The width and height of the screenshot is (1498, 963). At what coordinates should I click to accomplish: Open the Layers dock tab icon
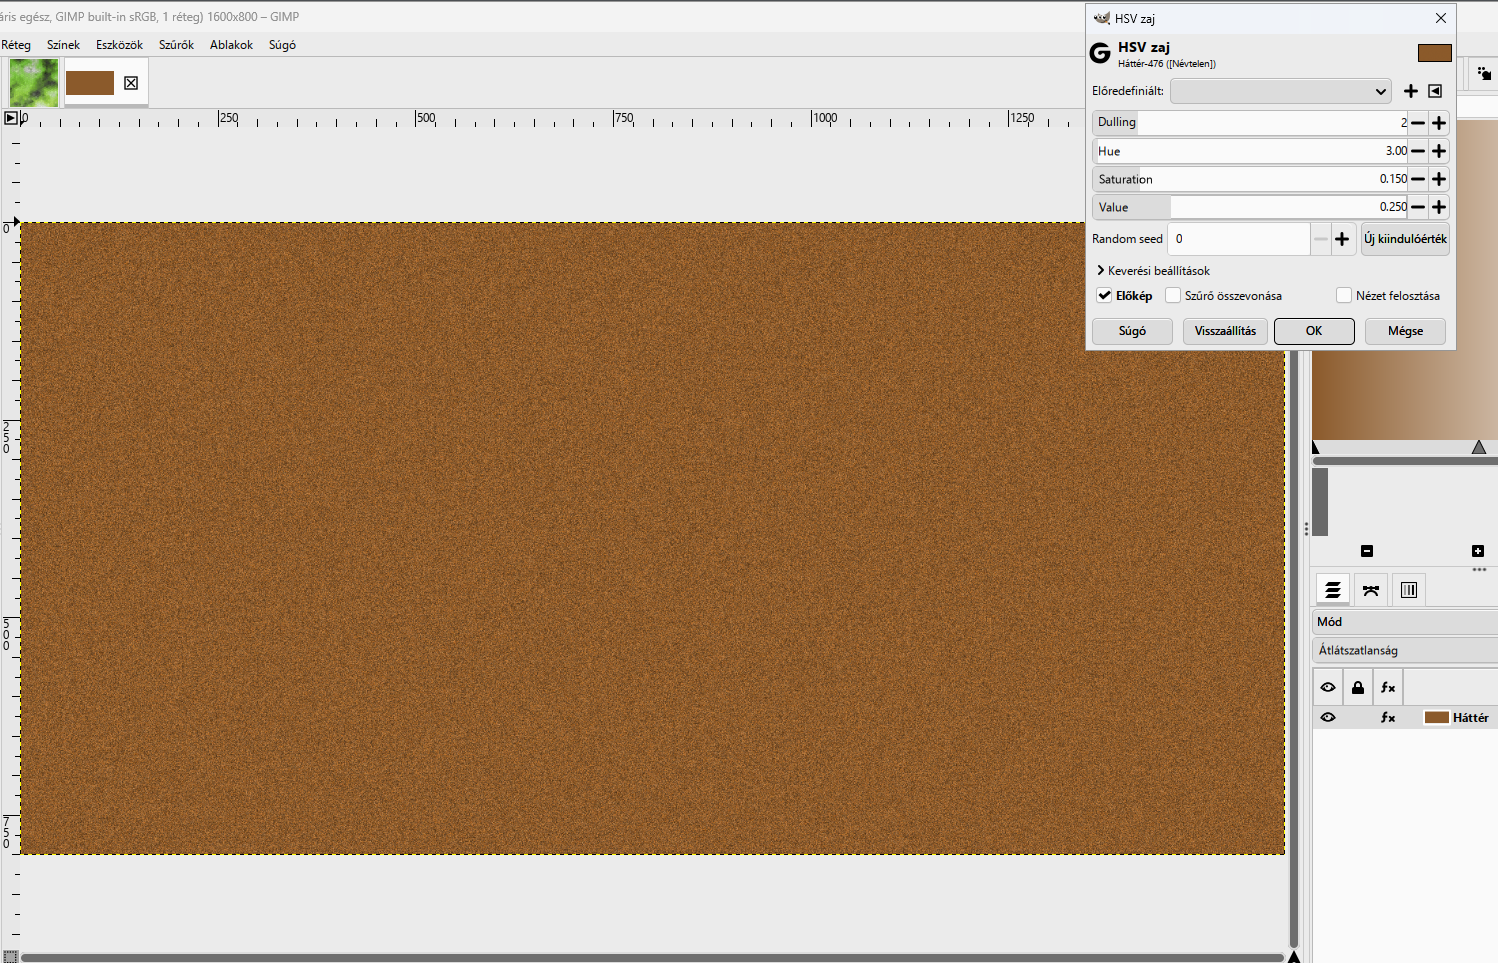(x=1332, y=590)
